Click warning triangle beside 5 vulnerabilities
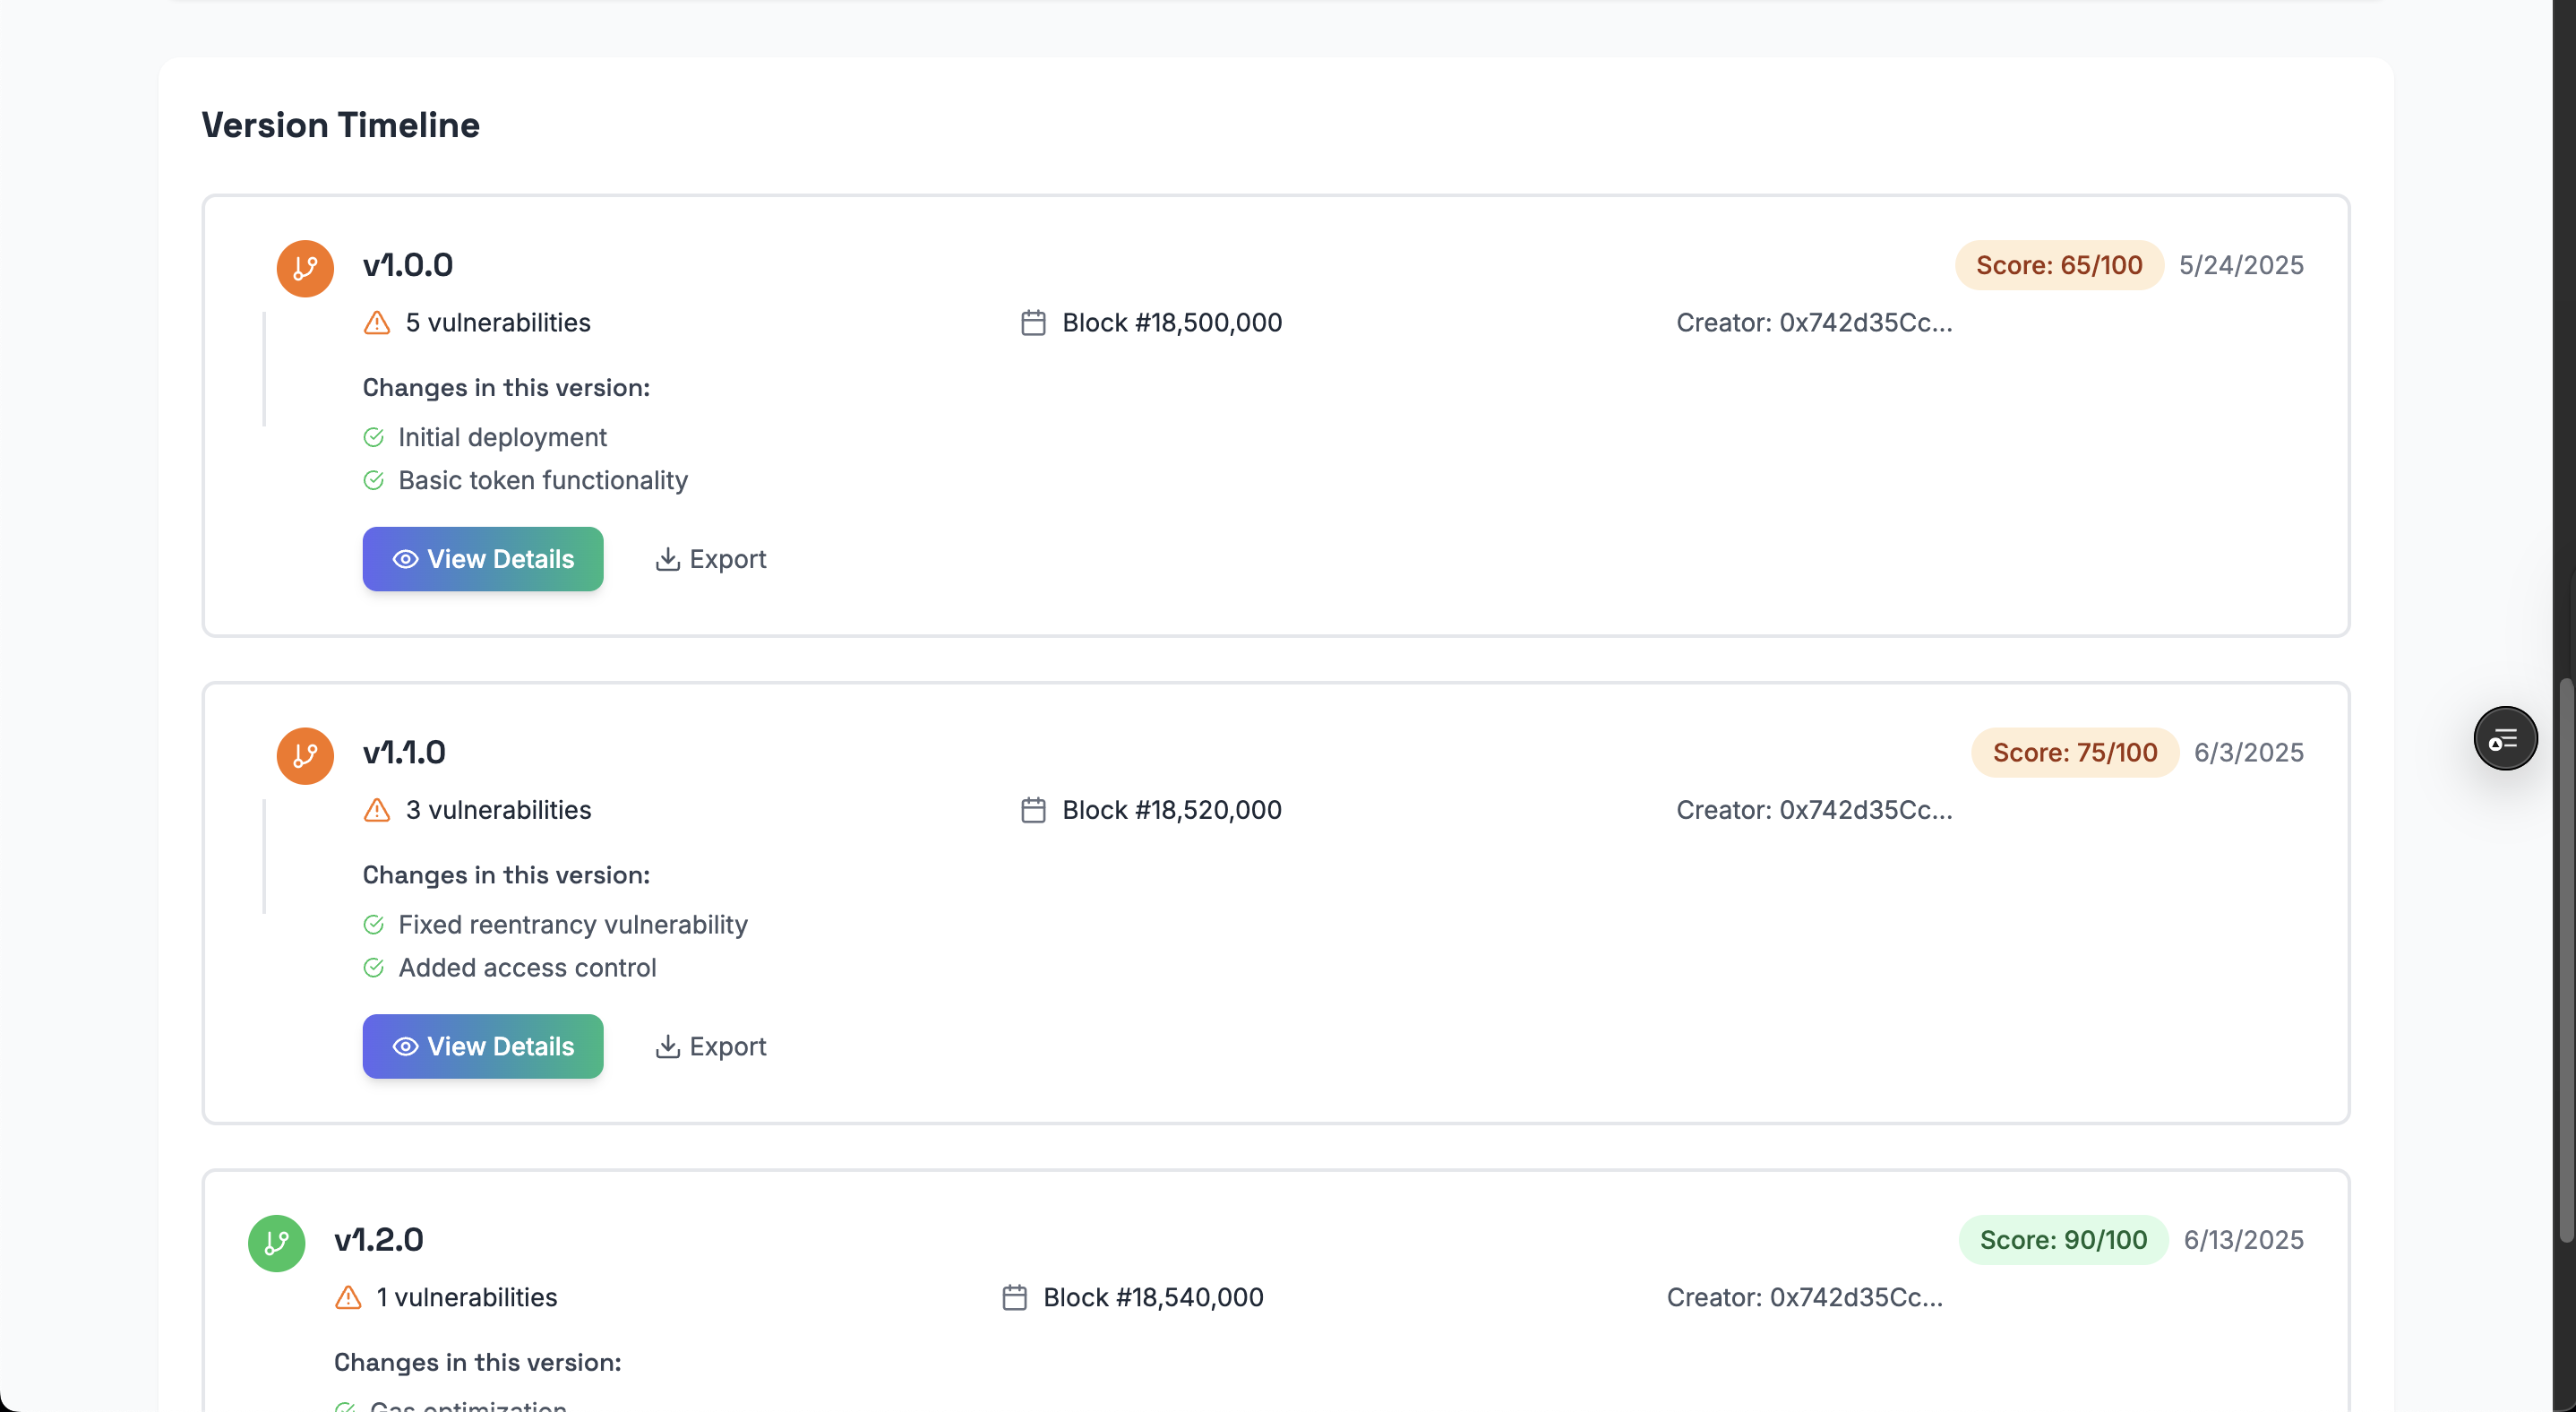This screenshot has height=1412, width=2576. point(377,323)
